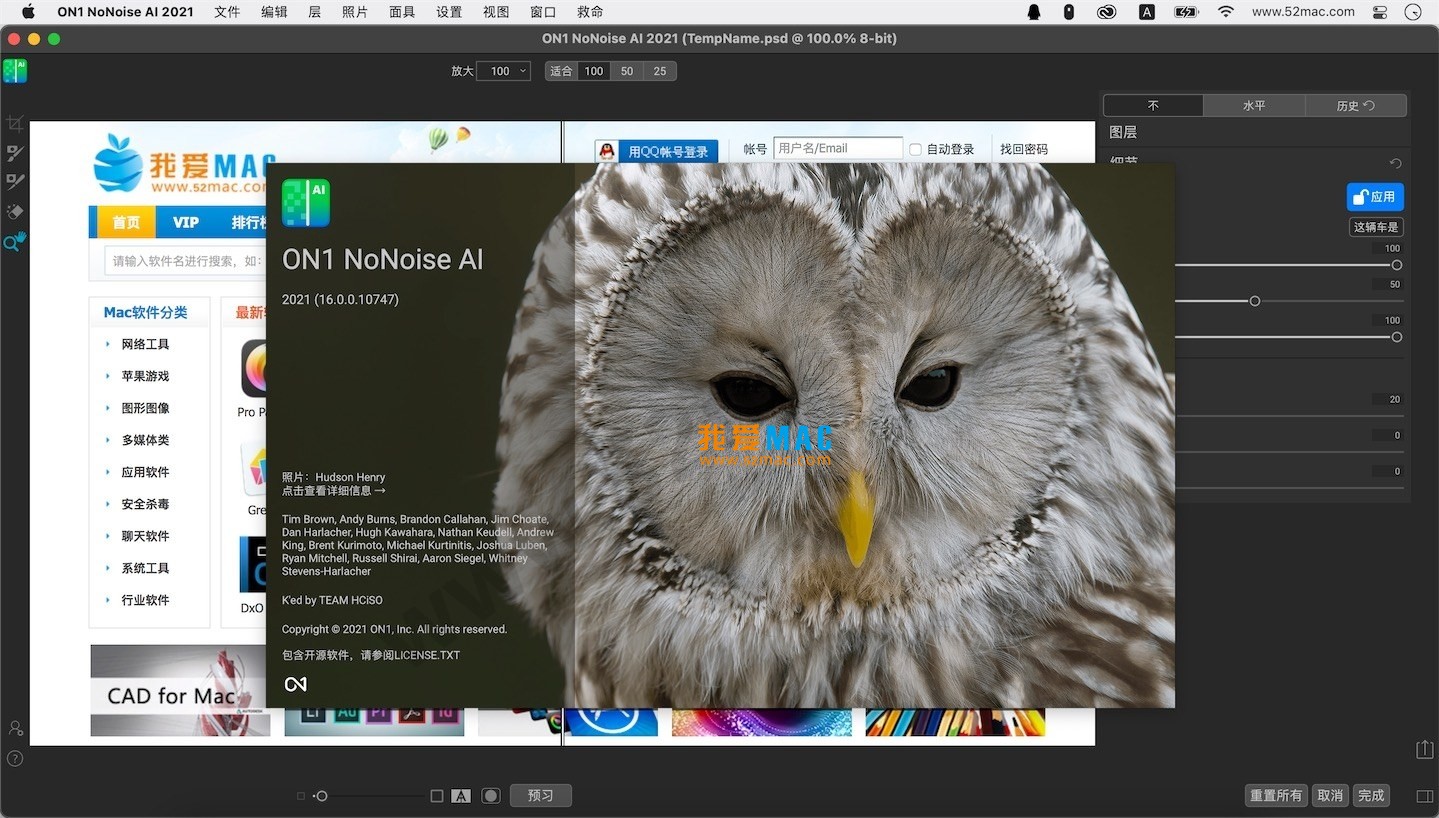Click the 这辆车是 button

click(1376, 227)
